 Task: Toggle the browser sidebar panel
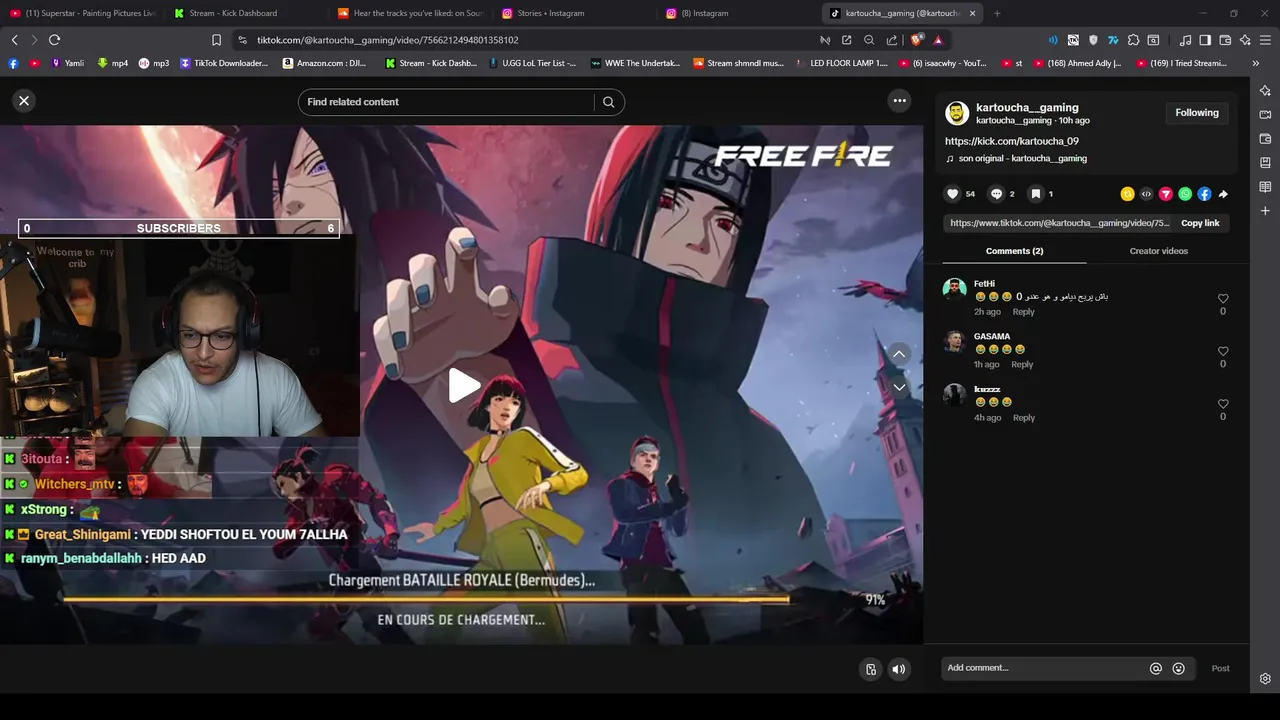coord(1205,40)
